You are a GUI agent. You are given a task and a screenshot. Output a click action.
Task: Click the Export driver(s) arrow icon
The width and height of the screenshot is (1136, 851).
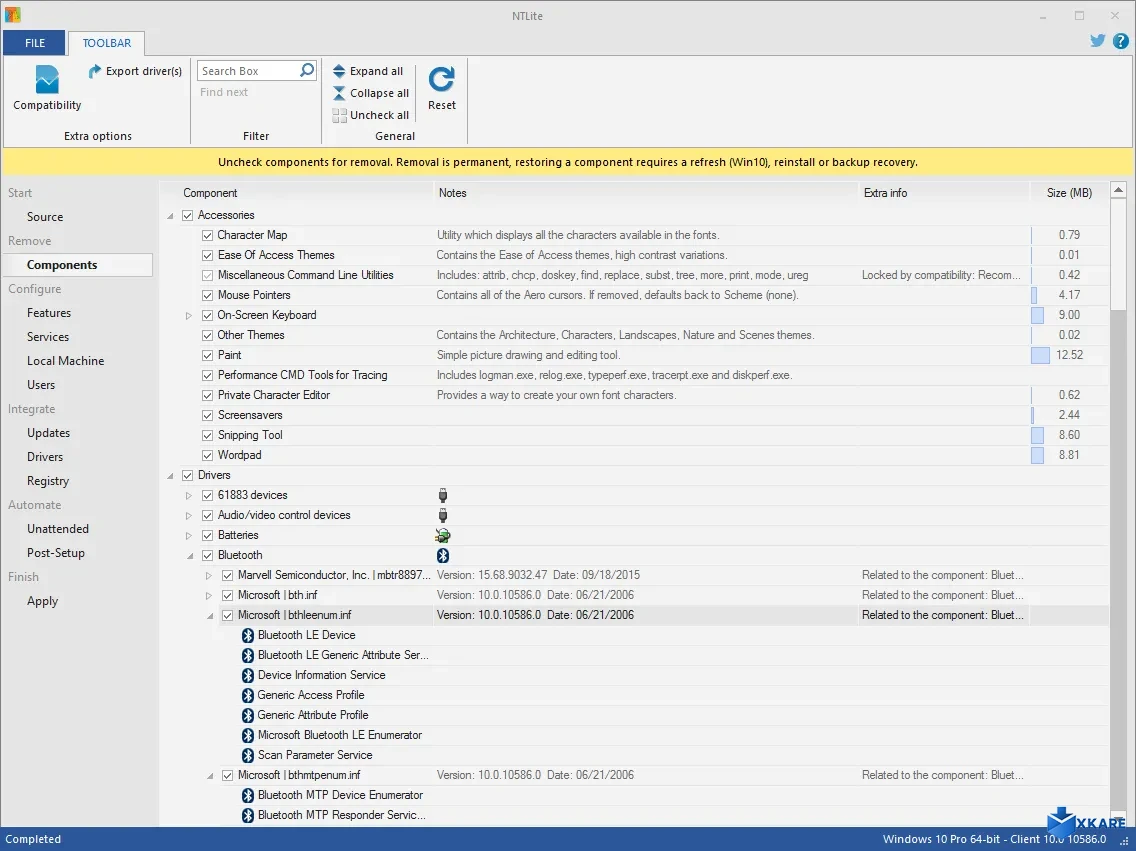click(94, 71)
